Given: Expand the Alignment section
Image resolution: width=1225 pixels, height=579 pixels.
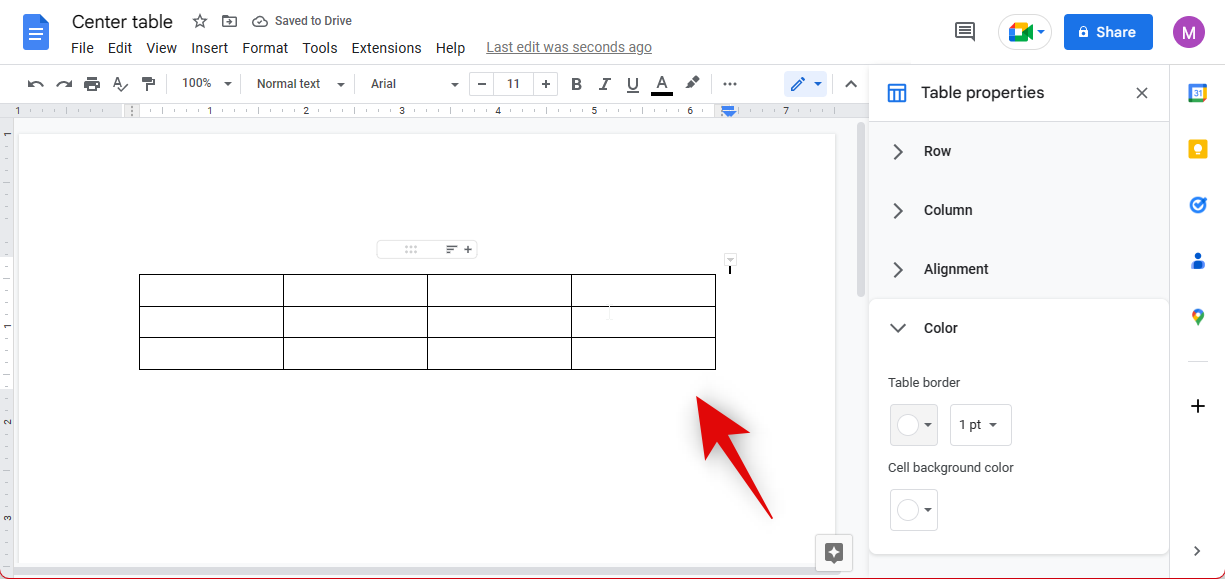Looking at the screenshot, I should (x=956, y=270).
